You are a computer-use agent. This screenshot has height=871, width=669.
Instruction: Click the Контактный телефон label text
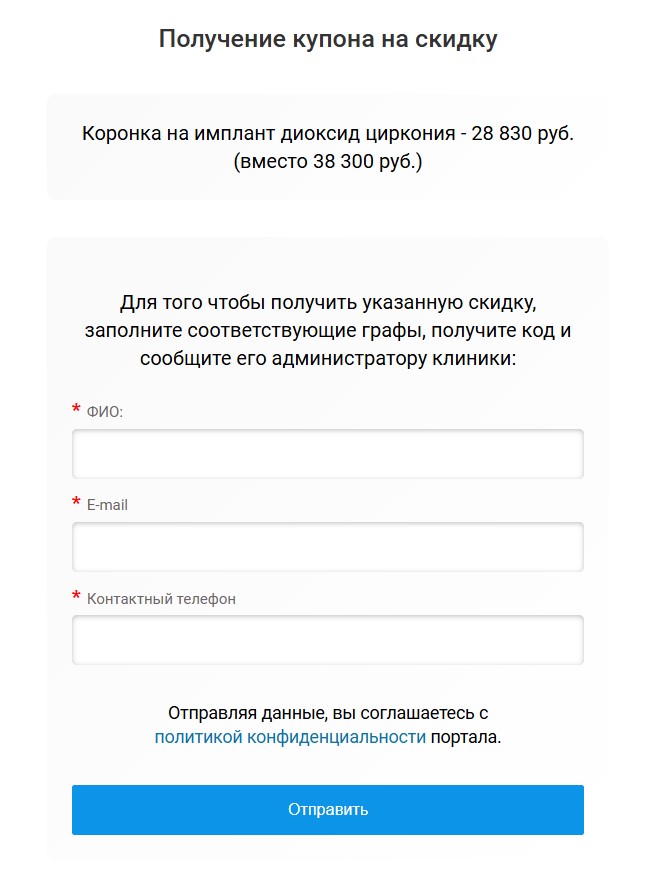161,599
